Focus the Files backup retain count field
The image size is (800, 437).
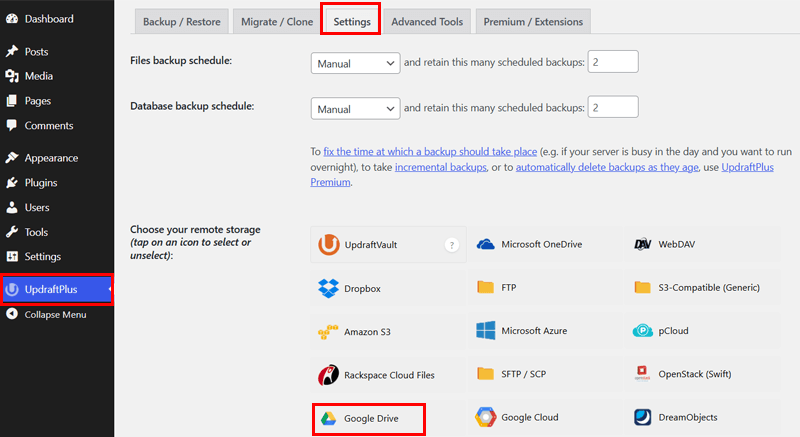click(x=613, y=62)
